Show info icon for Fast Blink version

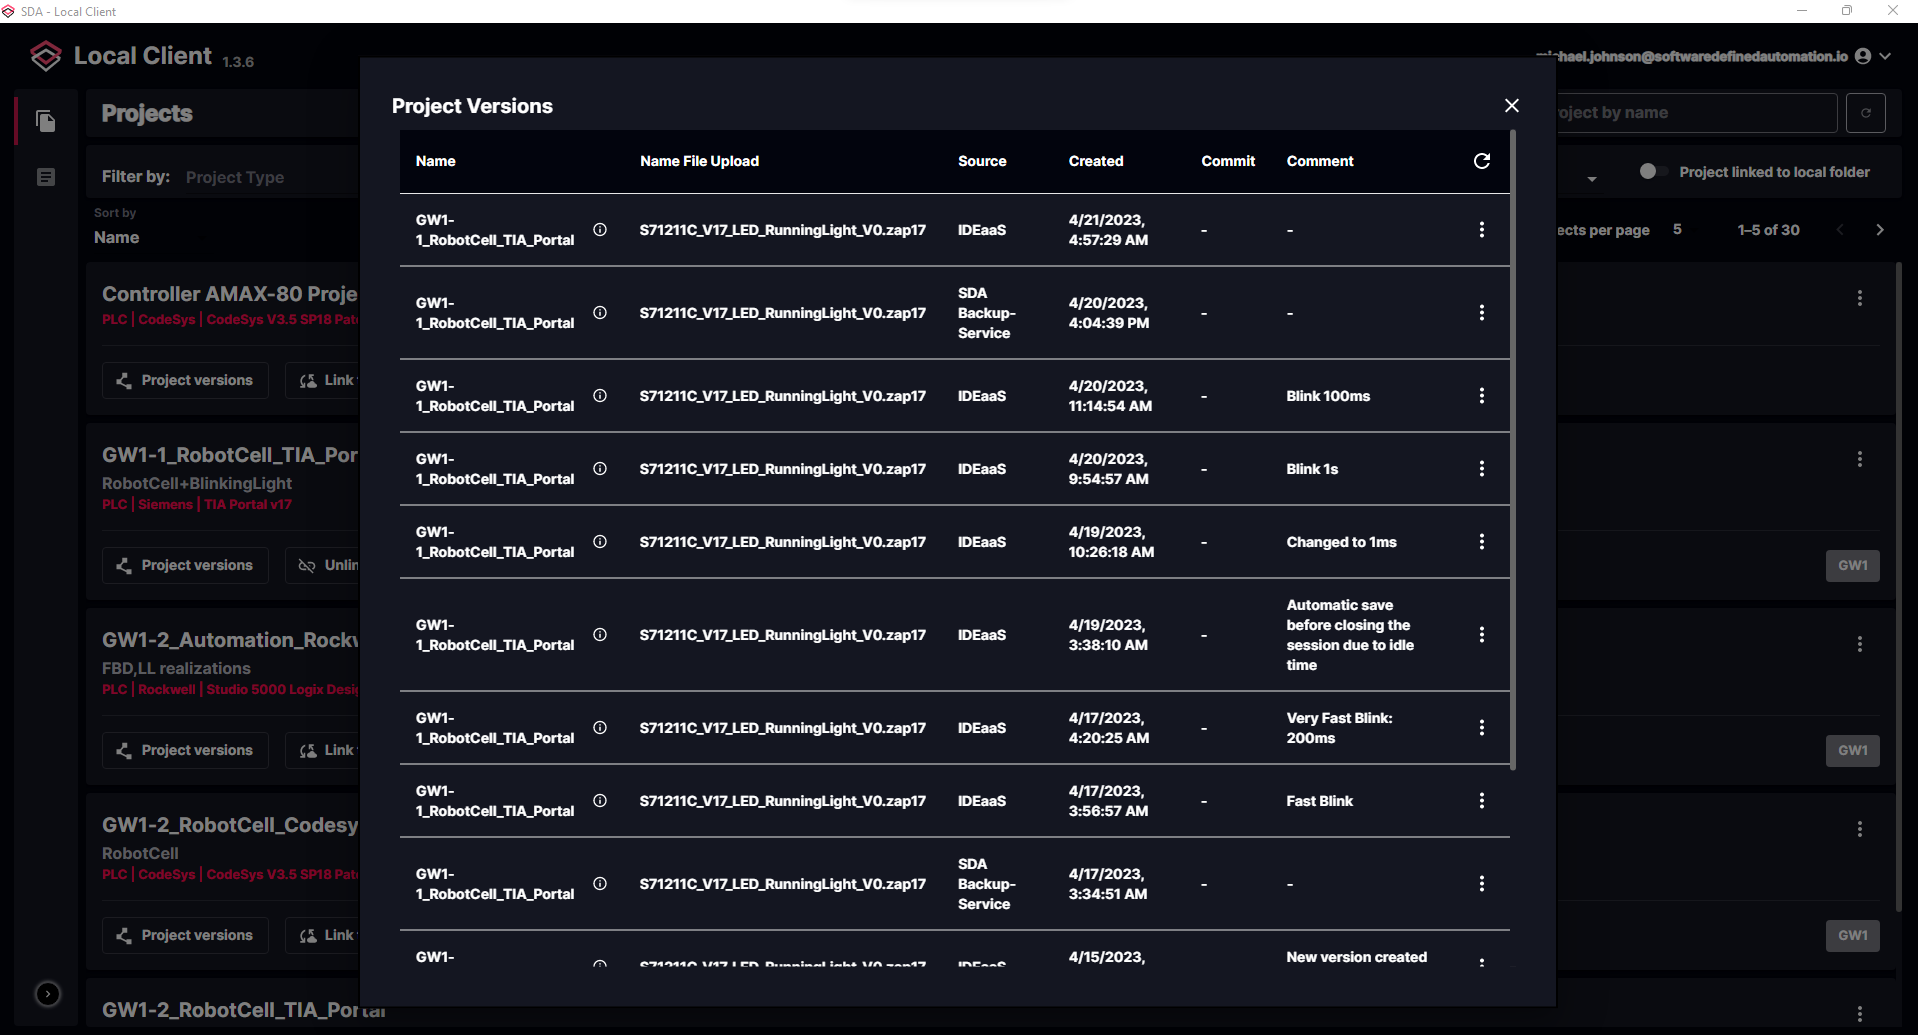click(600, 800)
